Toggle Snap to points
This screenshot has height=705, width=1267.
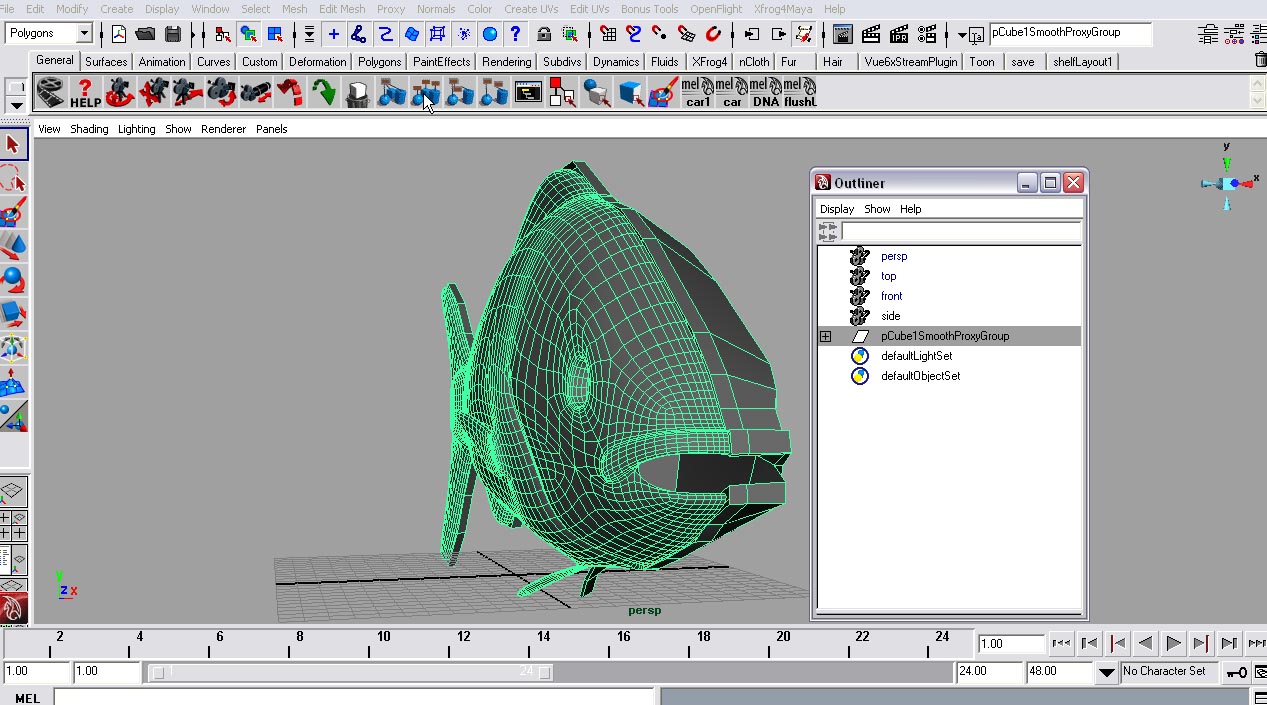[x=660, y=34]
